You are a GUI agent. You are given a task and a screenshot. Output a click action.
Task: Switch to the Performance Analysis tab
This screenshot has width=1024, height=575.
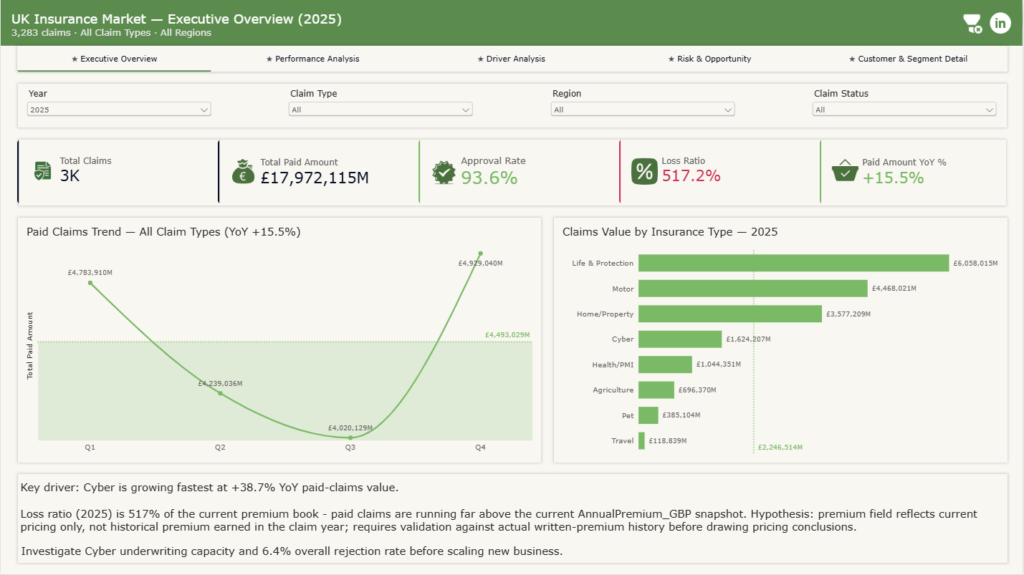(x=313, y=59)
